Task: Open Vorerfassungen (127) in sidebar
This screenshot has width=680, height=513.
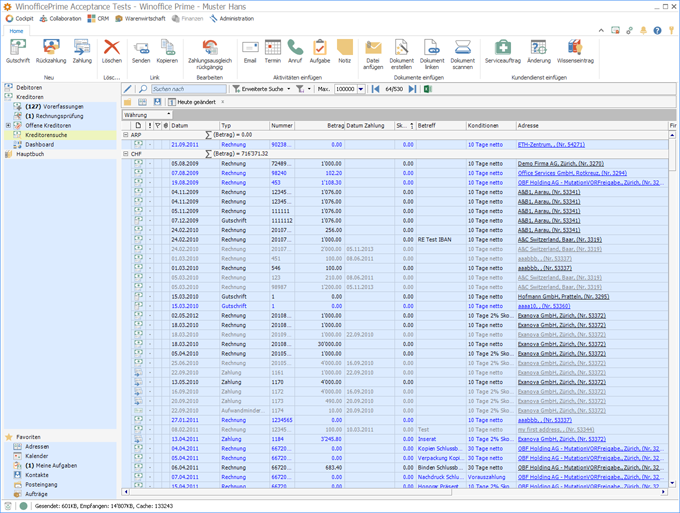Action: (54, 106)
